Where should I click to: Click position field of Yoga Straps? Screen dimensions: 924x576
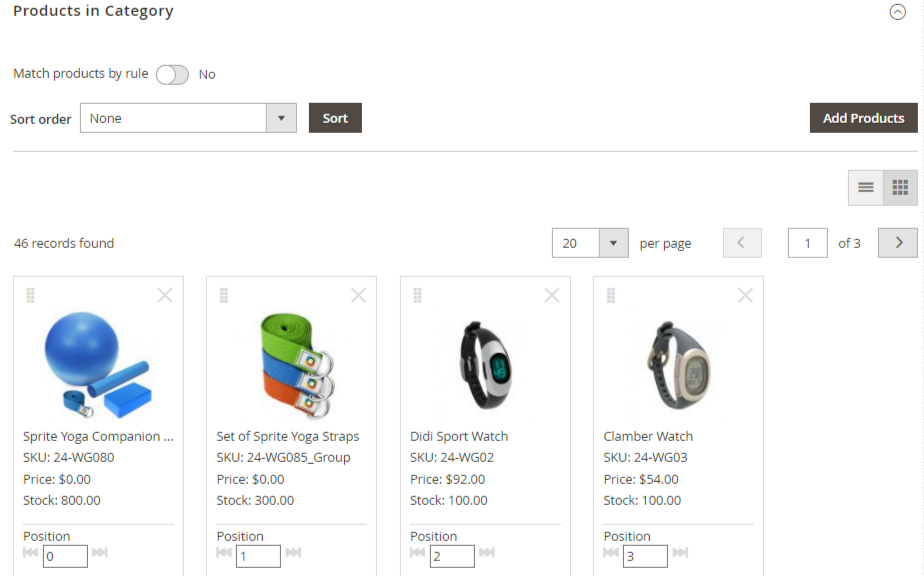pyautogui.click(x=258, y=556)
